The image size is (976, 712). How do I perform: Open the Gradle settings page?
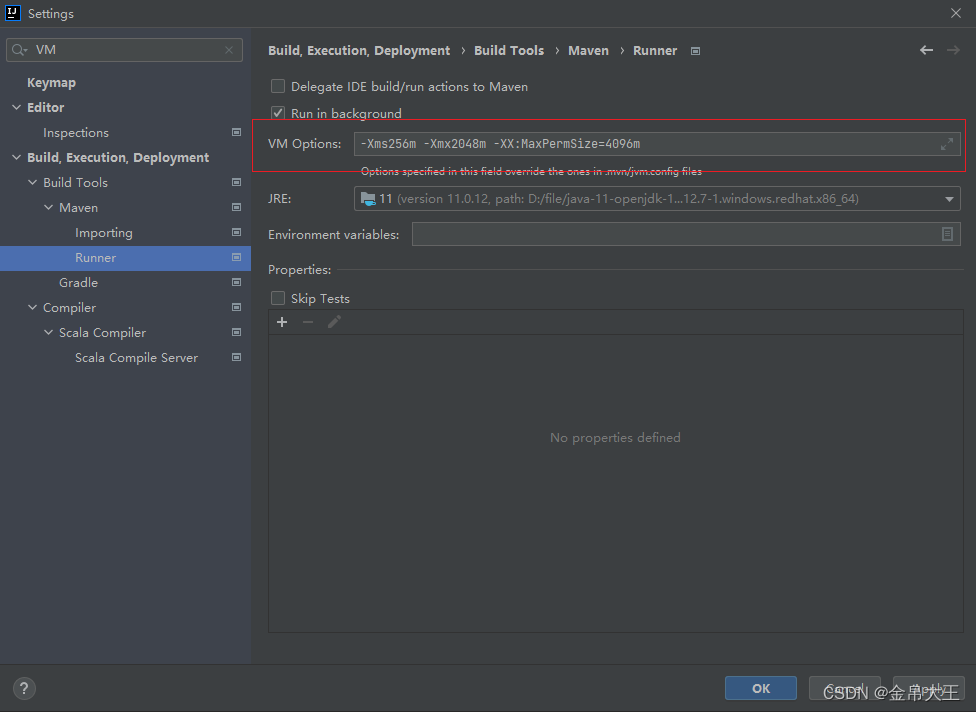pyautogui.click(x=78, y=283)
